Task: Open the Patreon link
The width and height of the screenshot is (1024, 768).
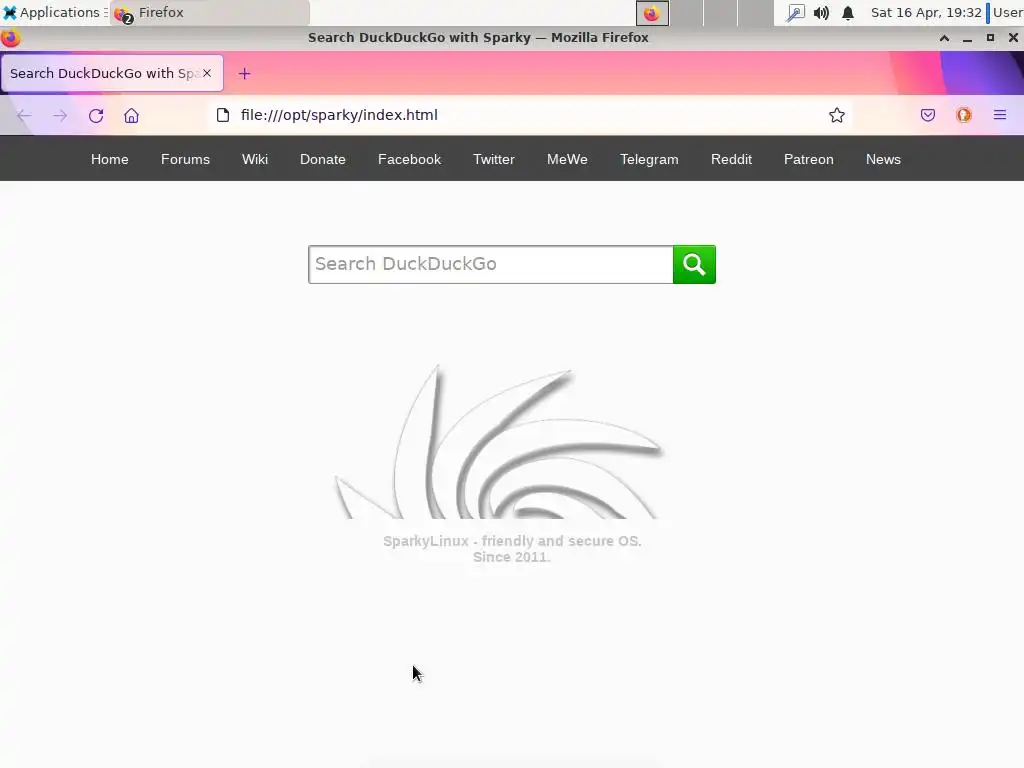Action: (x=808, y=159)
